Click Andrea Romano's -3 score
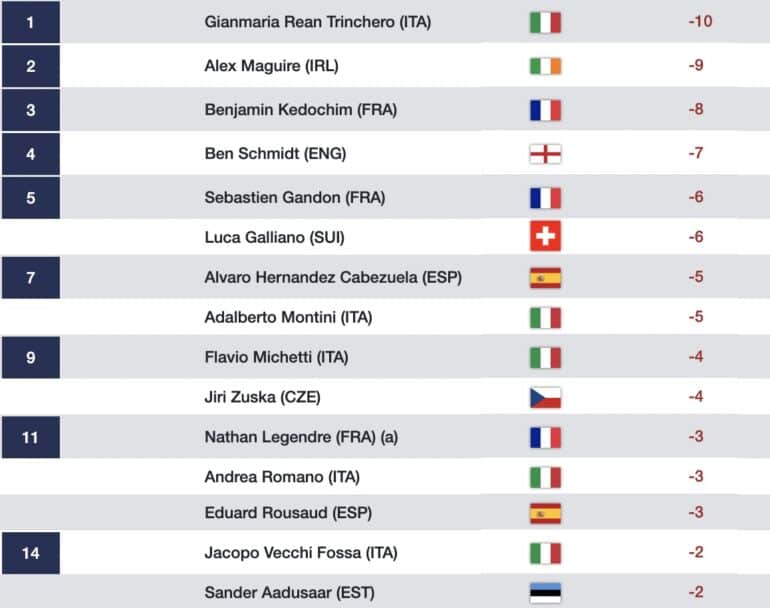The width and height of the screenshot is (770, 608). pyautogui.click(x=696, y=476)
